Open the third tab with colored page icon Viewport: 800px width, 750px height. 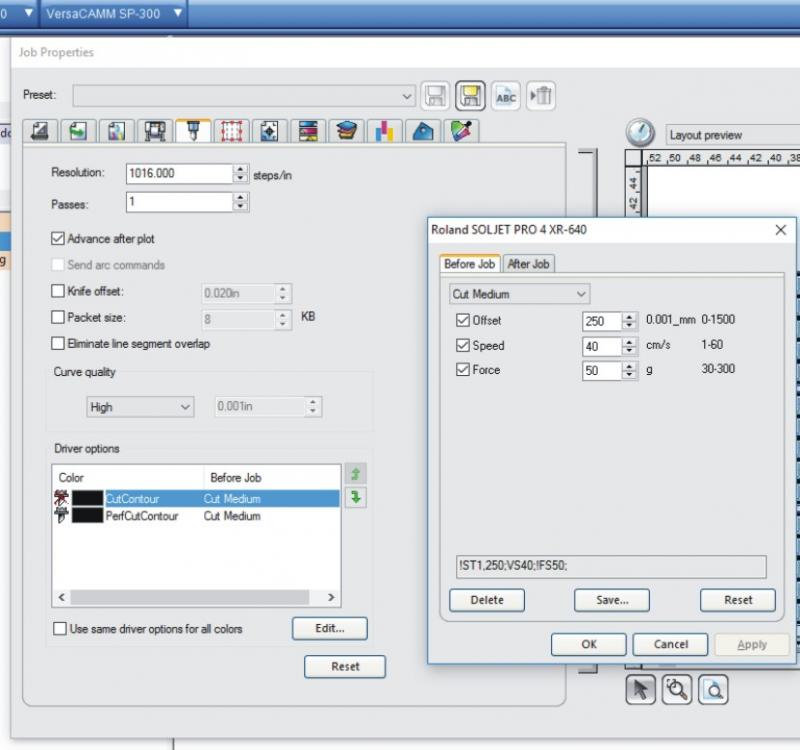pyautogui.click(x=116, y=132)
